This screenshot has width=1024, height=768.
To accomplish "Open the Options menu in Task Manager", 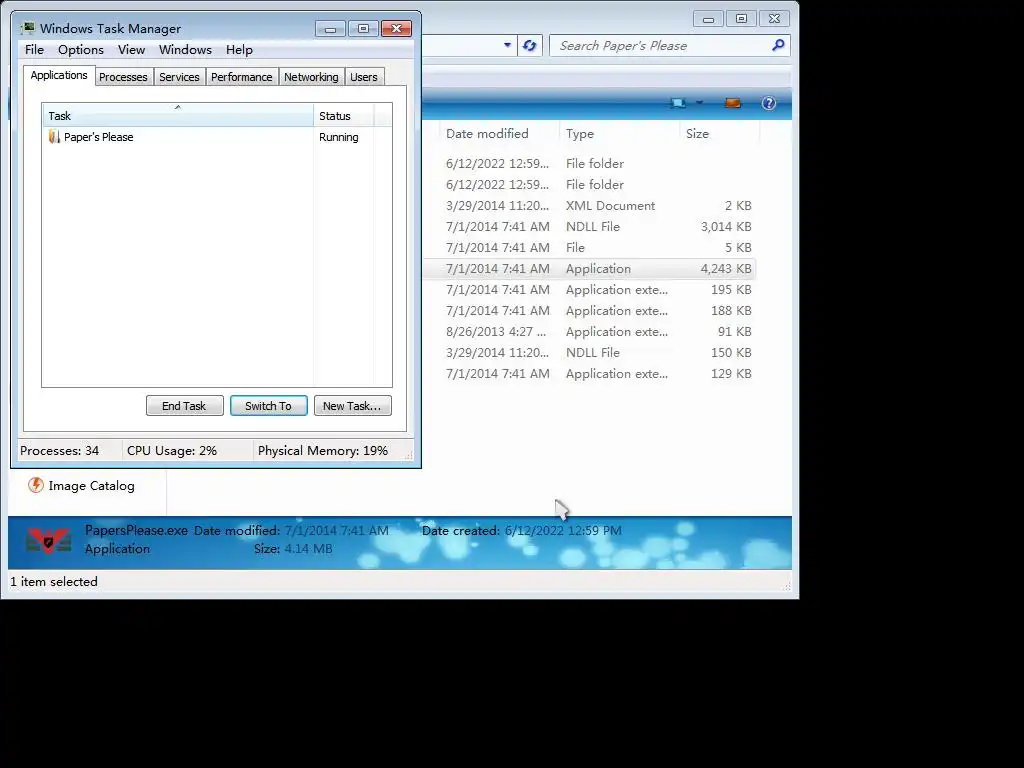I will (x=81, y=50).
